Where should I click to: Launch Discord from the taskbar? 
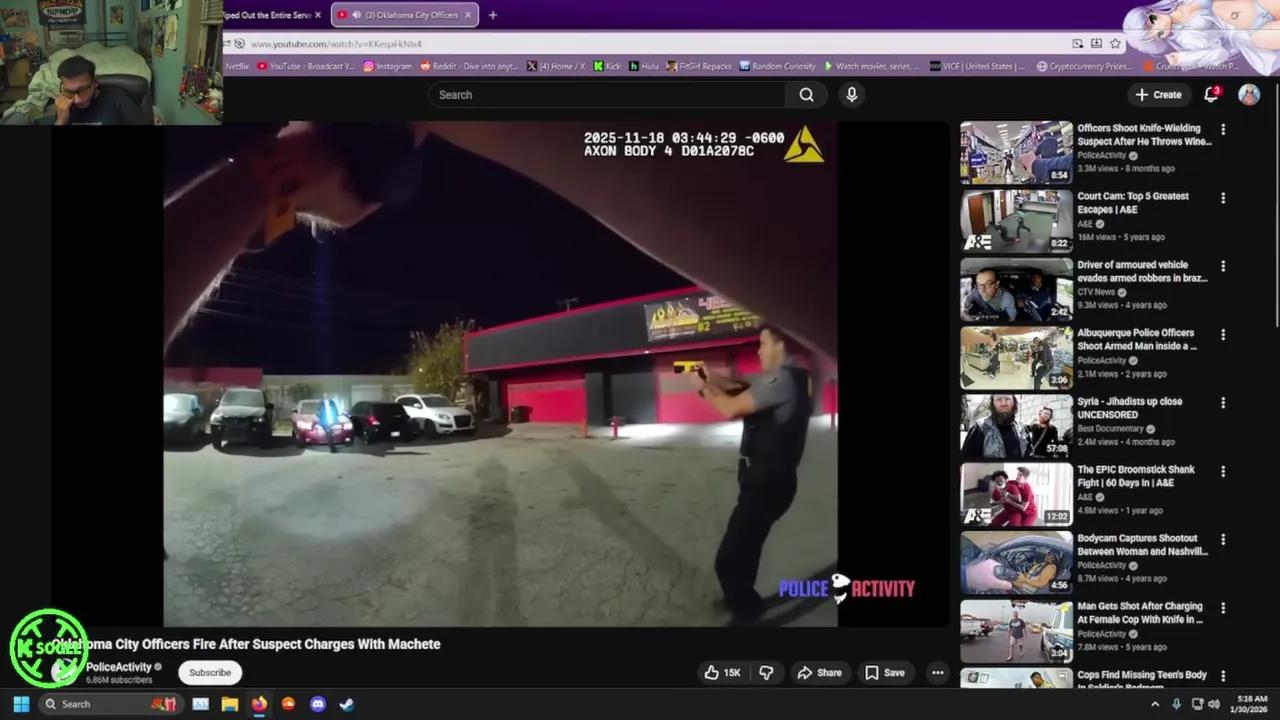point(317,704)
